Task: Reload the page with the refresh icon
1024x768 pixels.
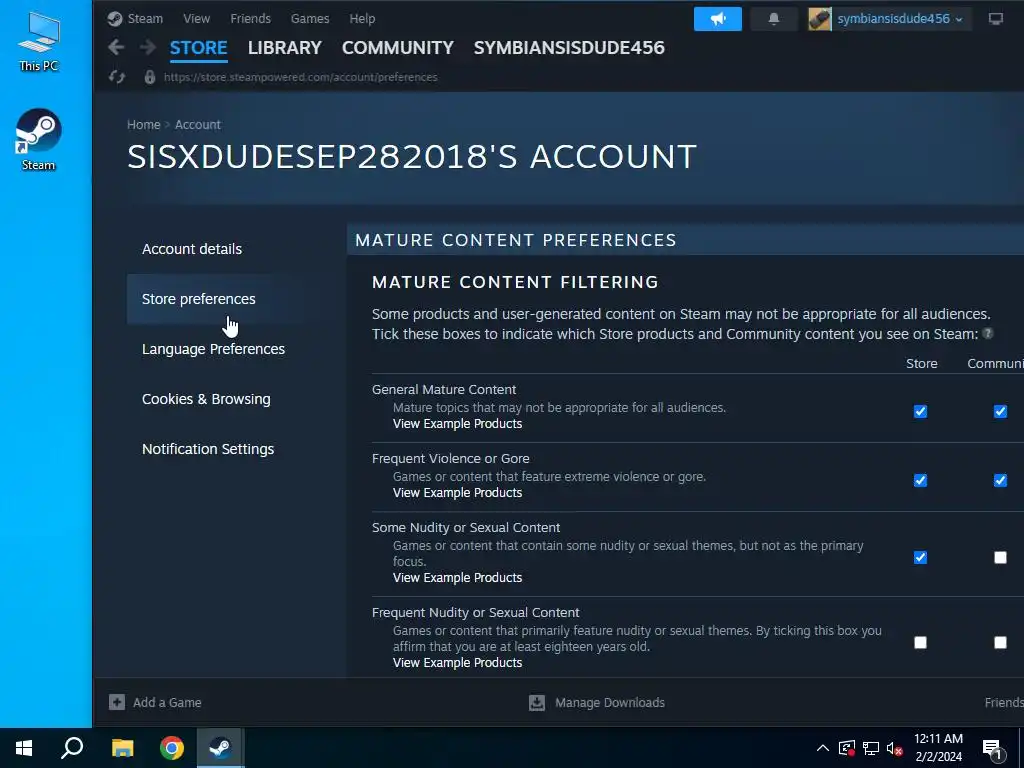Action: point(117,77)
